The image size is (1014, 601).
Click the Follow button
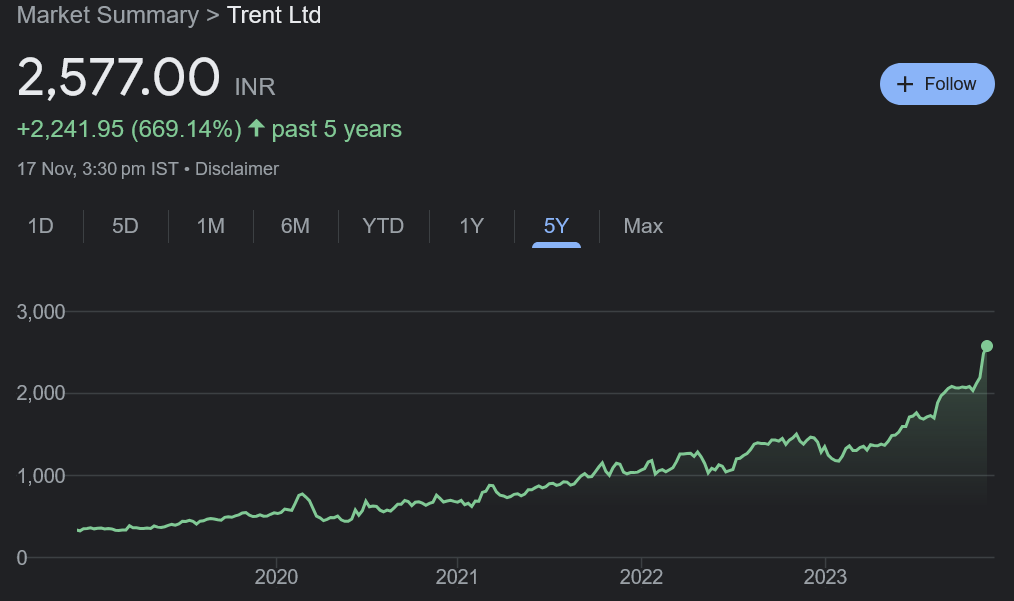(937, 84)
